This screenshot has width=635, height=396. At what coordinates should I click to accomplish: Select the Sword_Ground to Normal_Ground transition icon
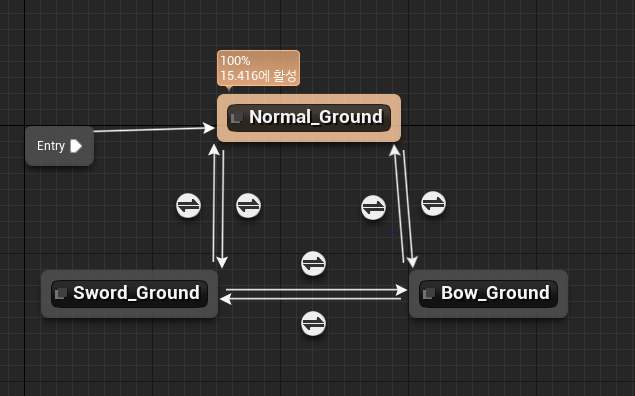tap(188, 206)
